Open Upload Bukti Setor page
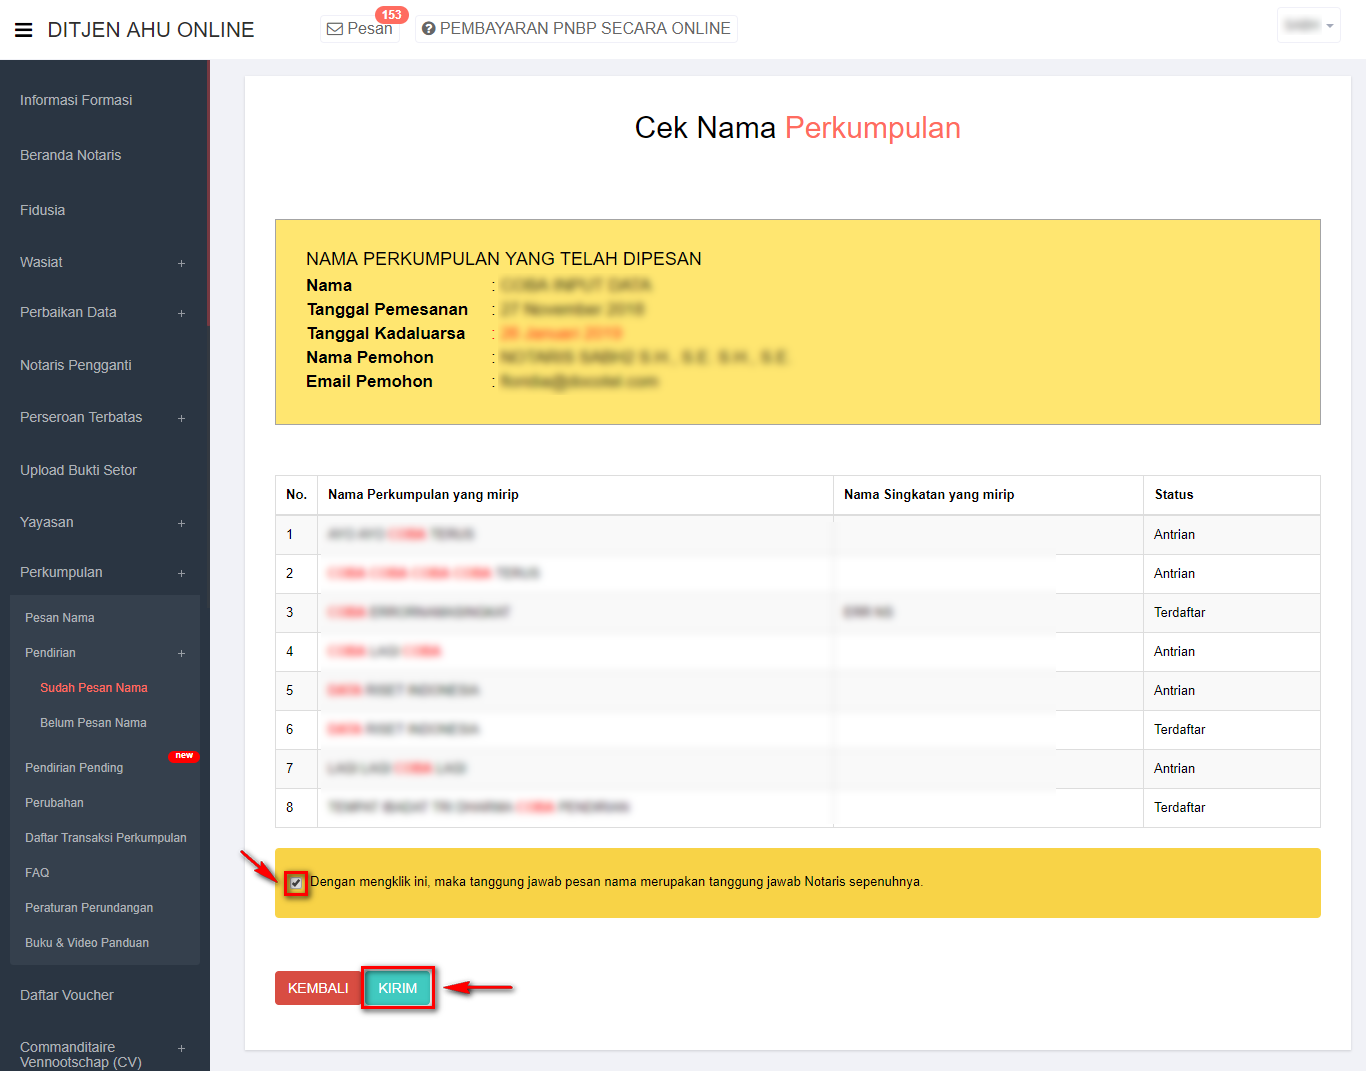 pos(78,470)
